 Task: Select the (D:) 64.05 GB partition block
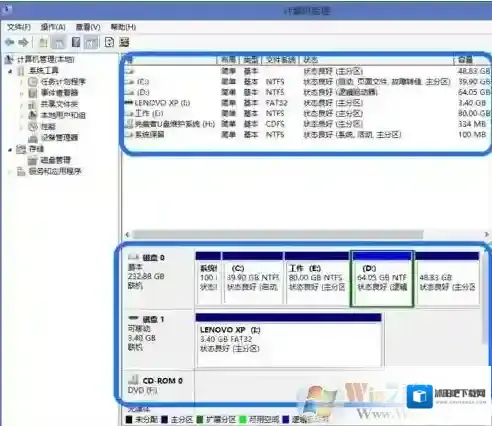[x=382, y=278]
